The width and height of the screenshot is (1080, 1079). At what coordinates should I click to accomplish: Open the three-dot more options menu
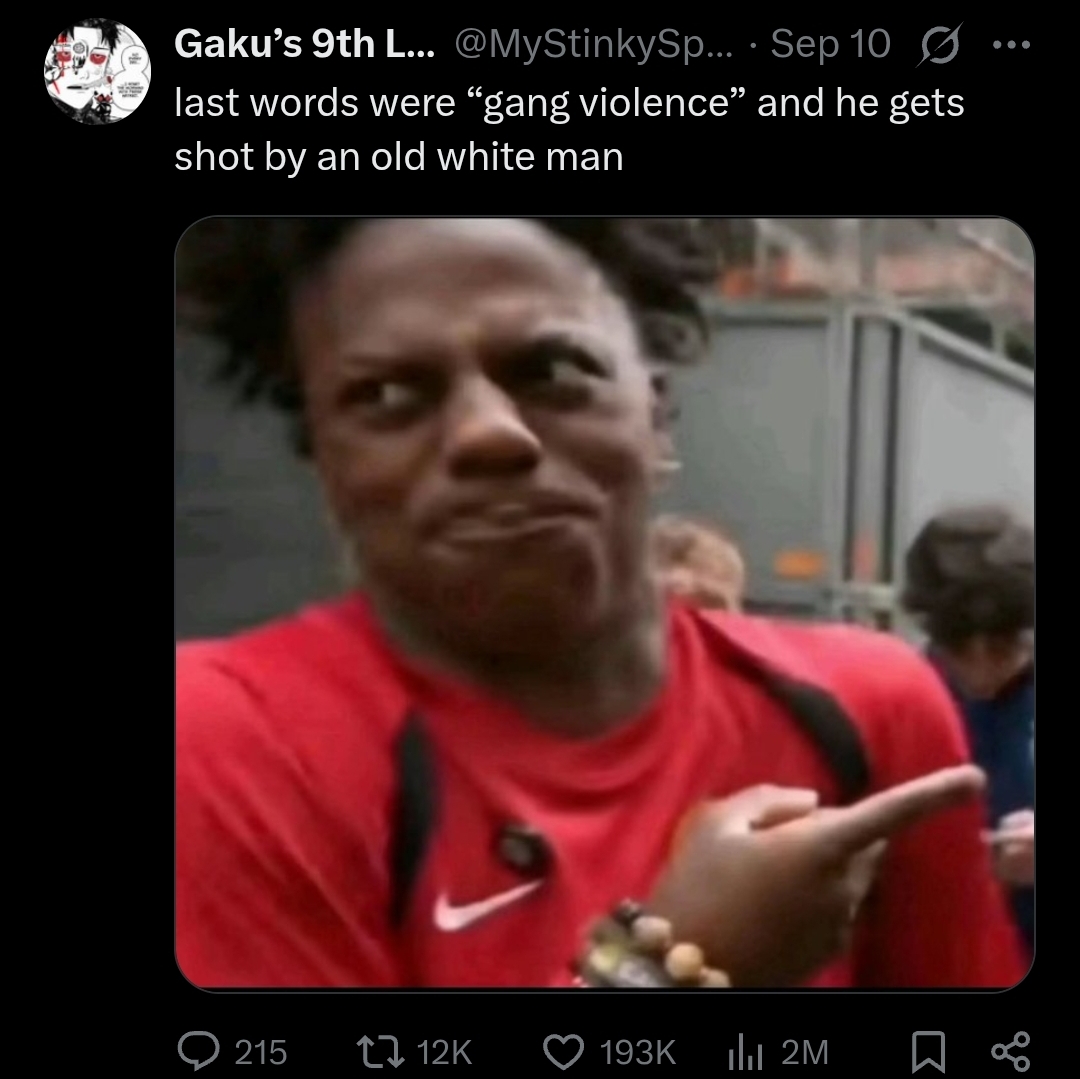(x=1011, y=45)
